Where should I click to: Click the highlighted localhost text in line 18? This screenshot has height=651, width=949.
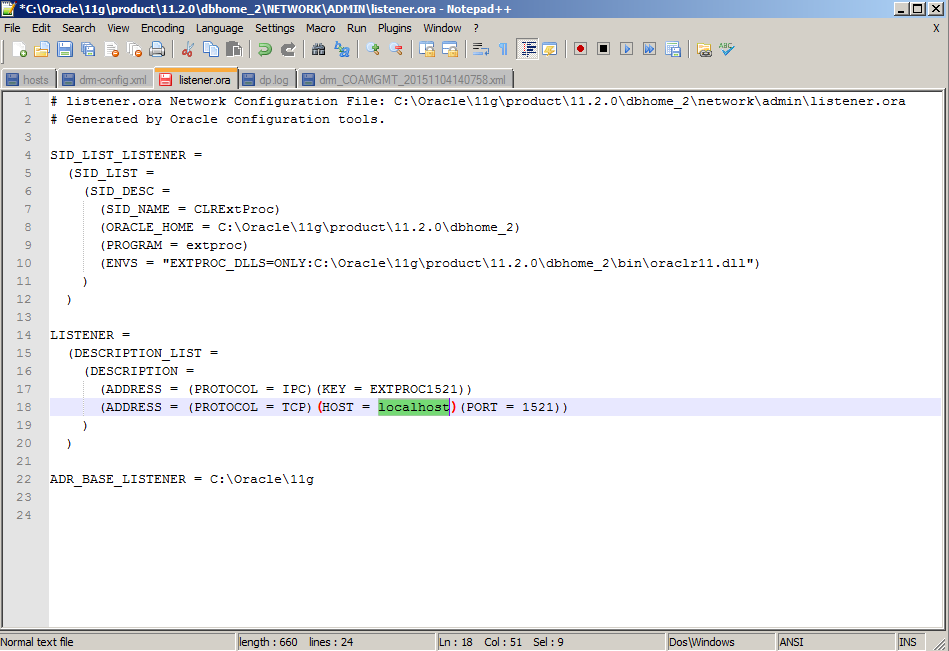pos(414,407)
